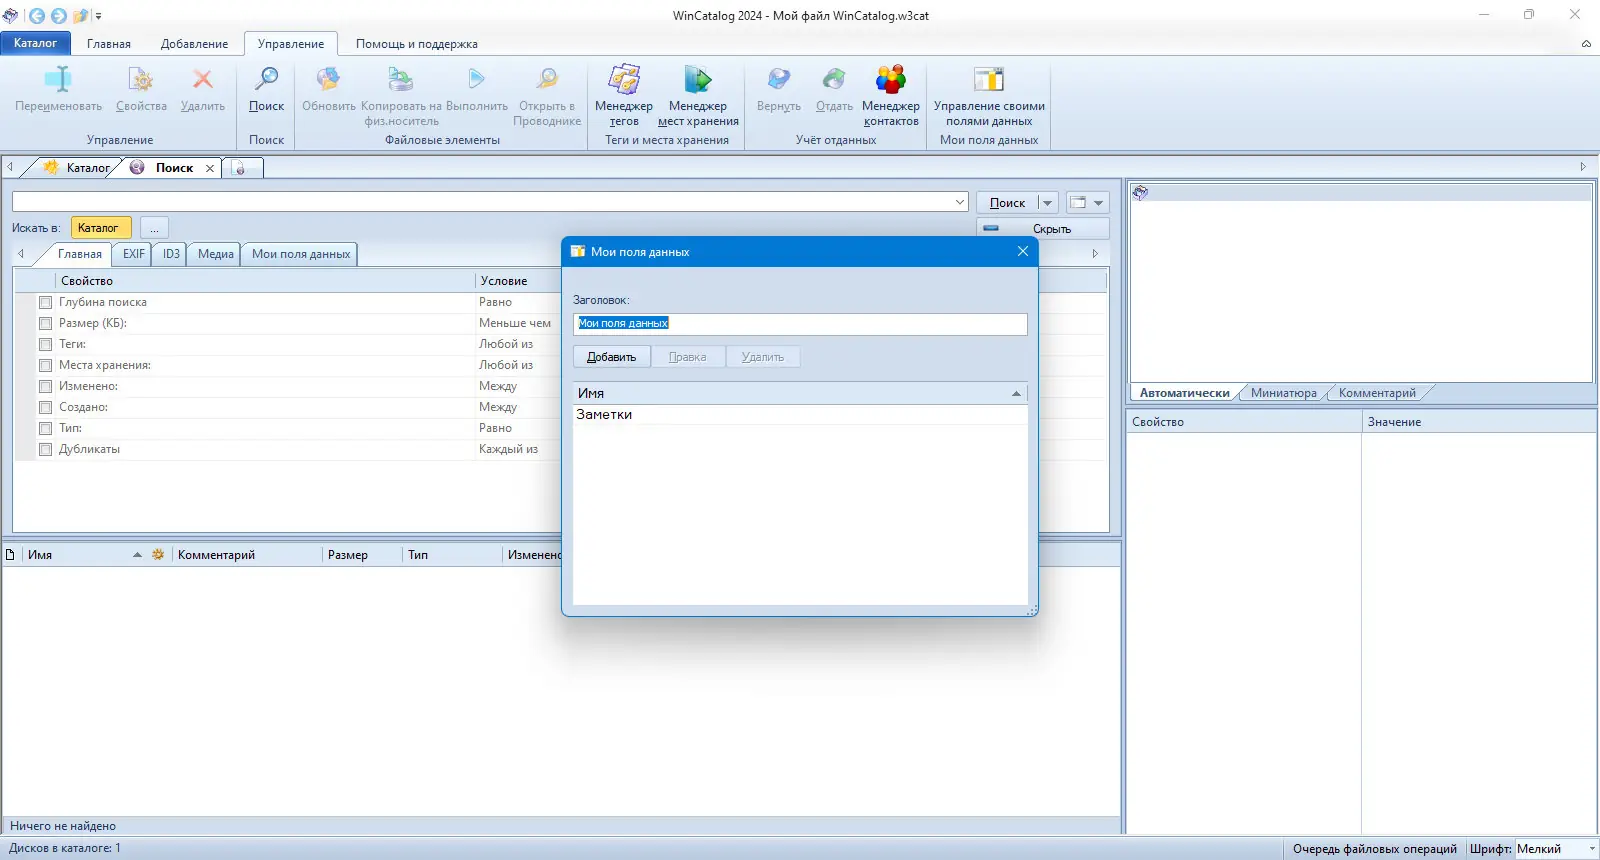
Task: Switch to the ID3 search tab
Action: pyautogui.click(x=171, y=254)
